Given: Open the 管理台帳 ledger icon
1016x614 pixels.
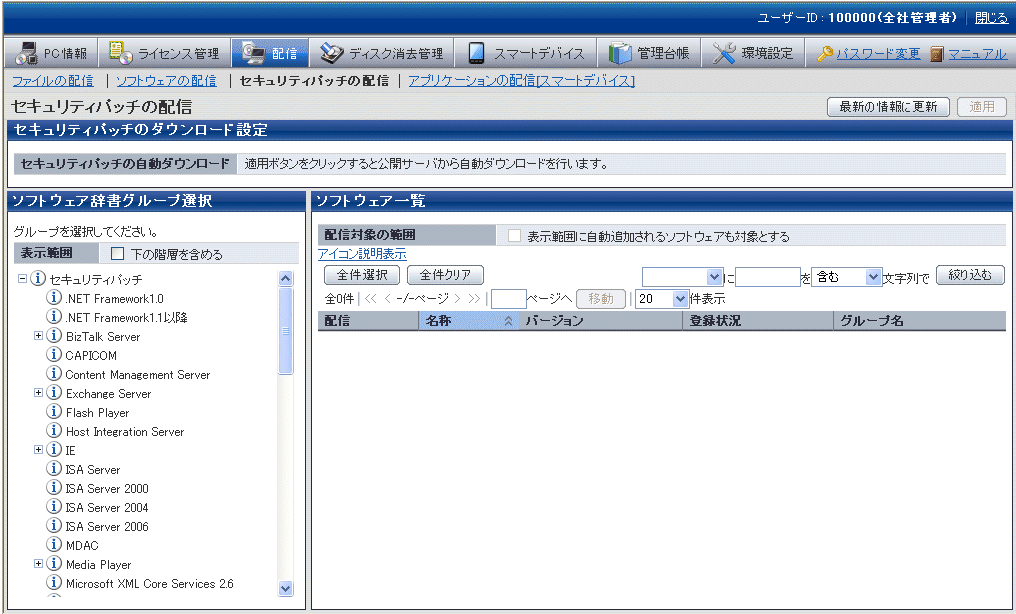Looking at the screenshot, I should point(620,53).
